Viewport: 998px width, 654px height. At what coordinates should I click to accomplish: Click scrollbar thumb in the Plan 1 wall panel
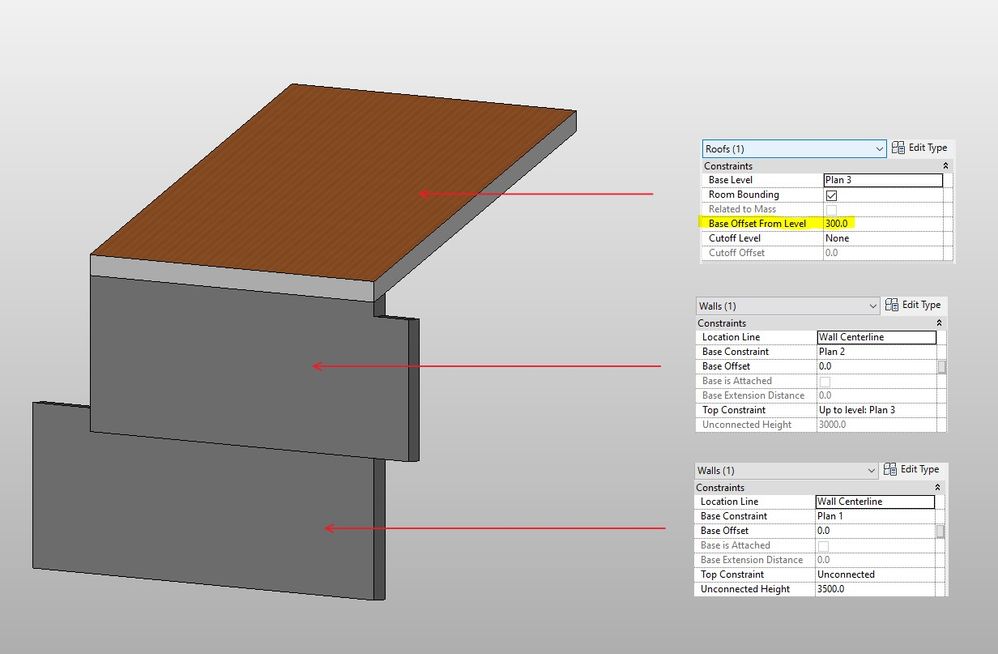[940, 531]
